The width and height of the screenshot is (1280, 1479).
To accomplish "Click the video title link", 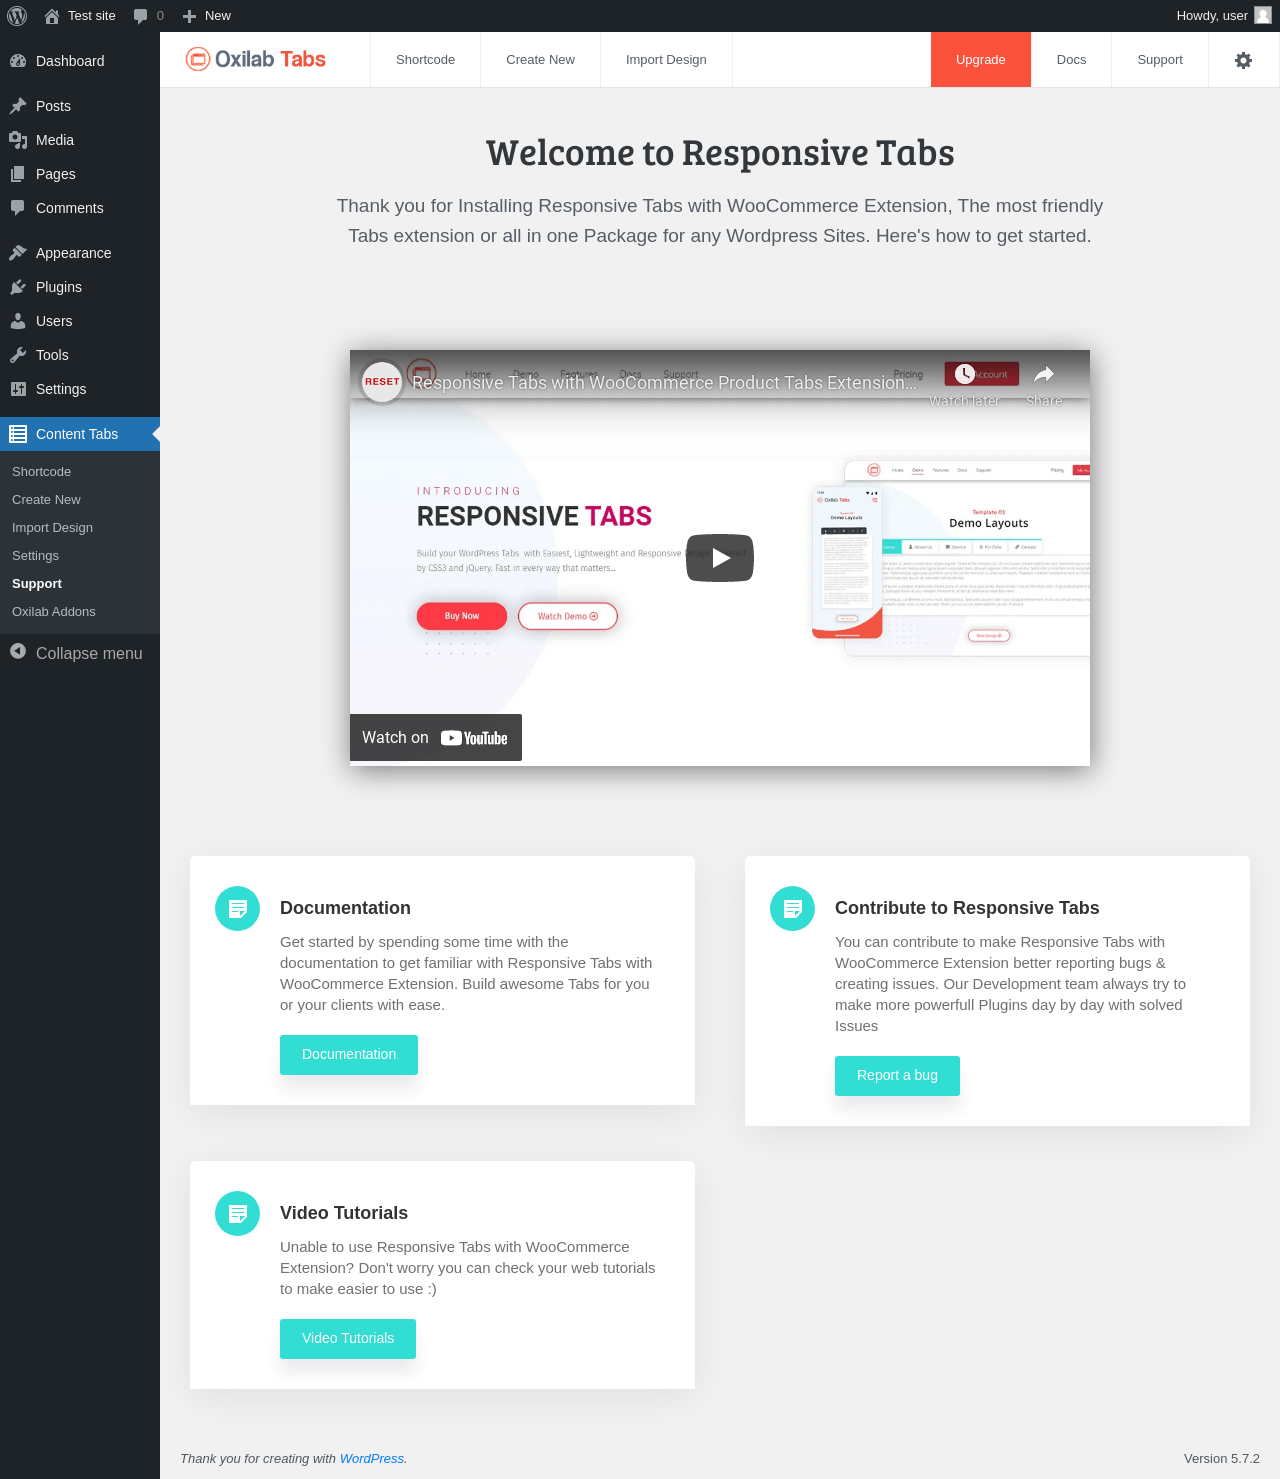I will tap(664, 383).
